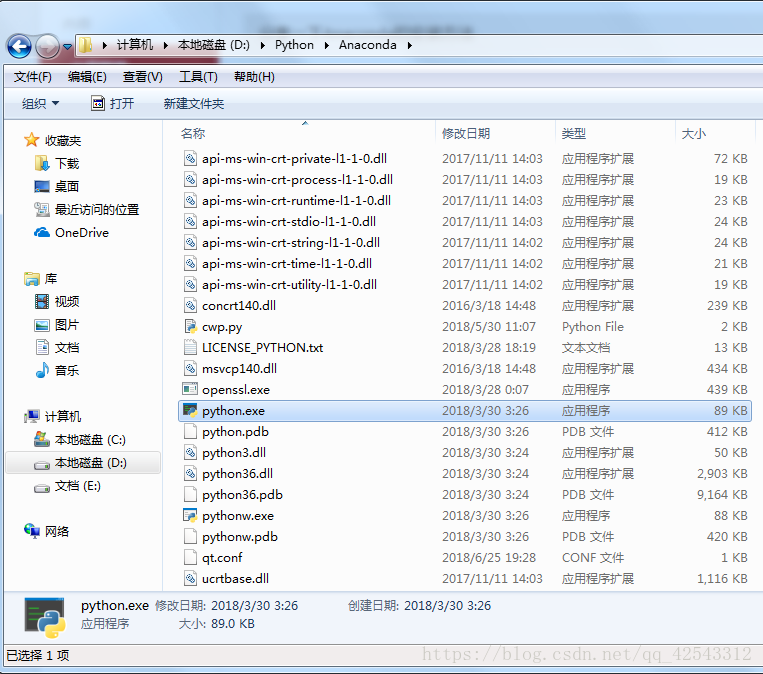Screen dimensions: 763x674
Task: Select python.exe application icon
Action: click(190, 410)
